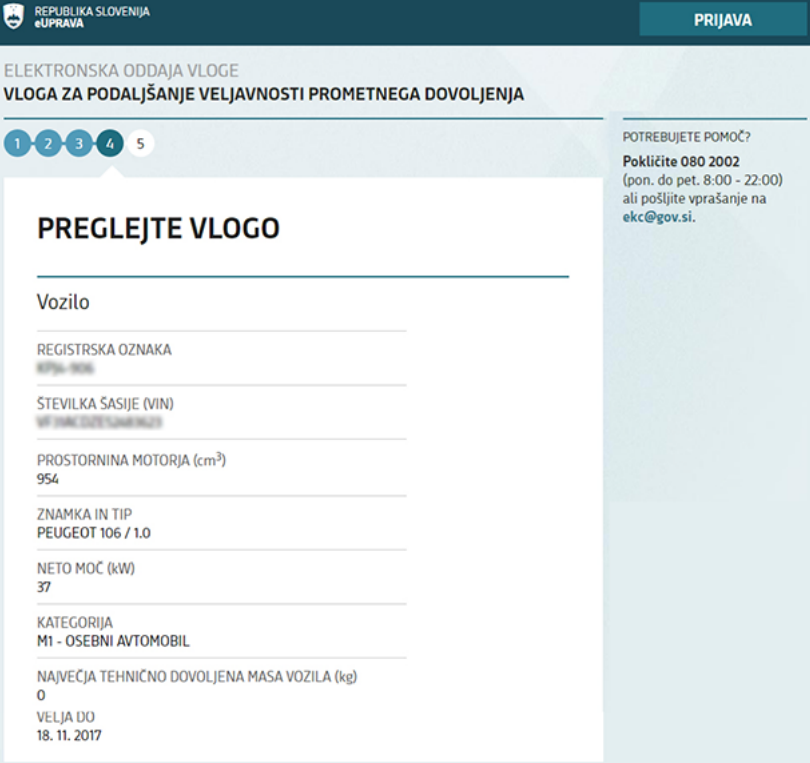The height and width of the screenshot is (763, 810).
Task: Open the ekc@gov.si email link
Action: click(659, 217)
